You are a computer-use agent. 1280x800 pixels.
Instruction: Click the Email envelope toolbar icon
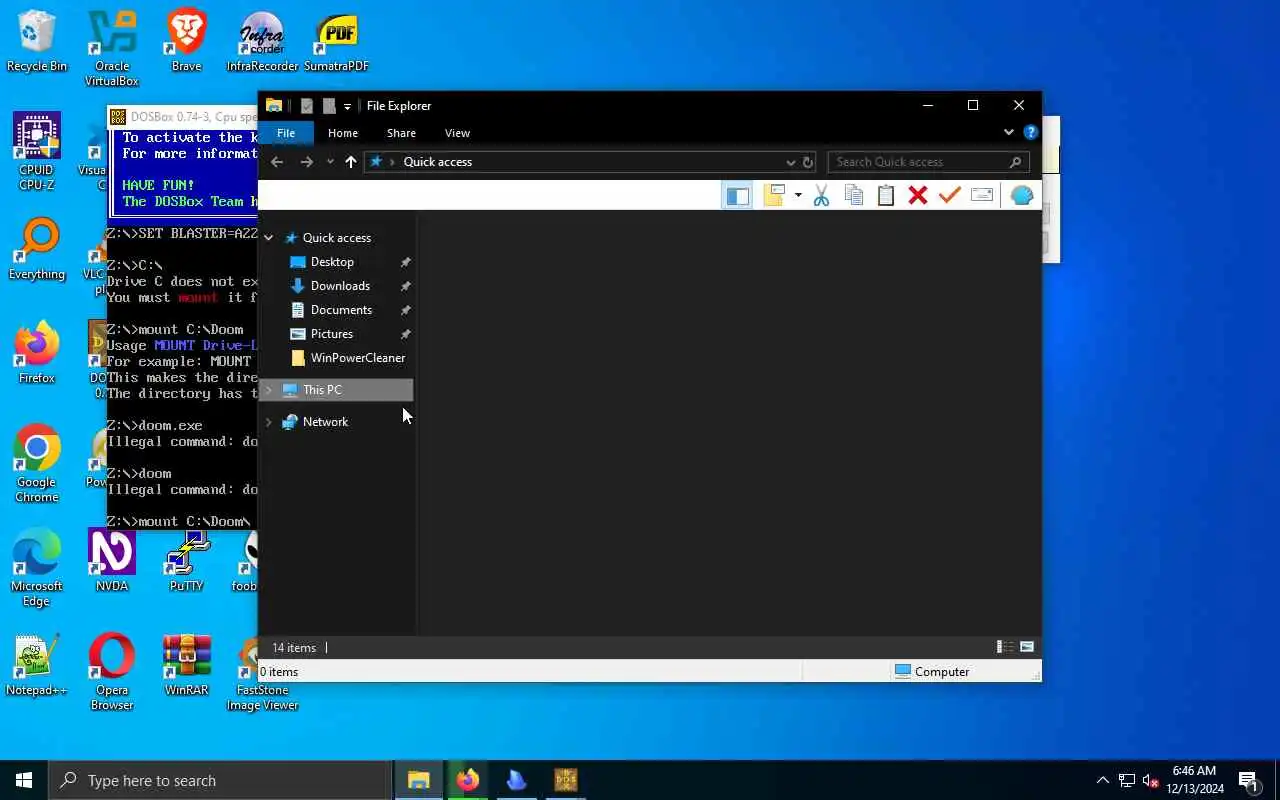click(981, 196)
